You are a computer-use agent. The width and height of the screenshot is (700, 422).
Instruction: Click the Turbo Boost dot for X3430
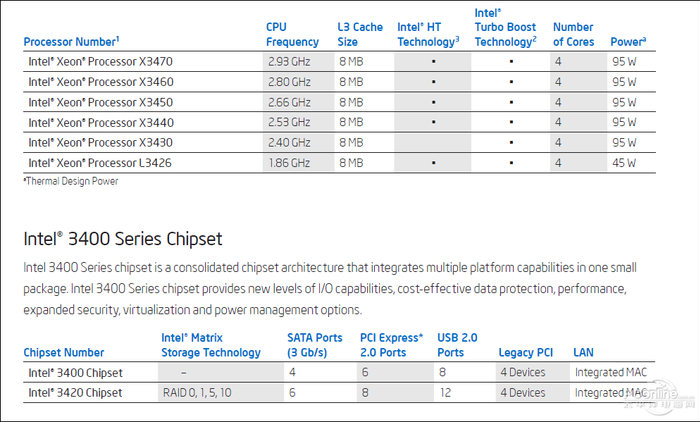point(511,142)
